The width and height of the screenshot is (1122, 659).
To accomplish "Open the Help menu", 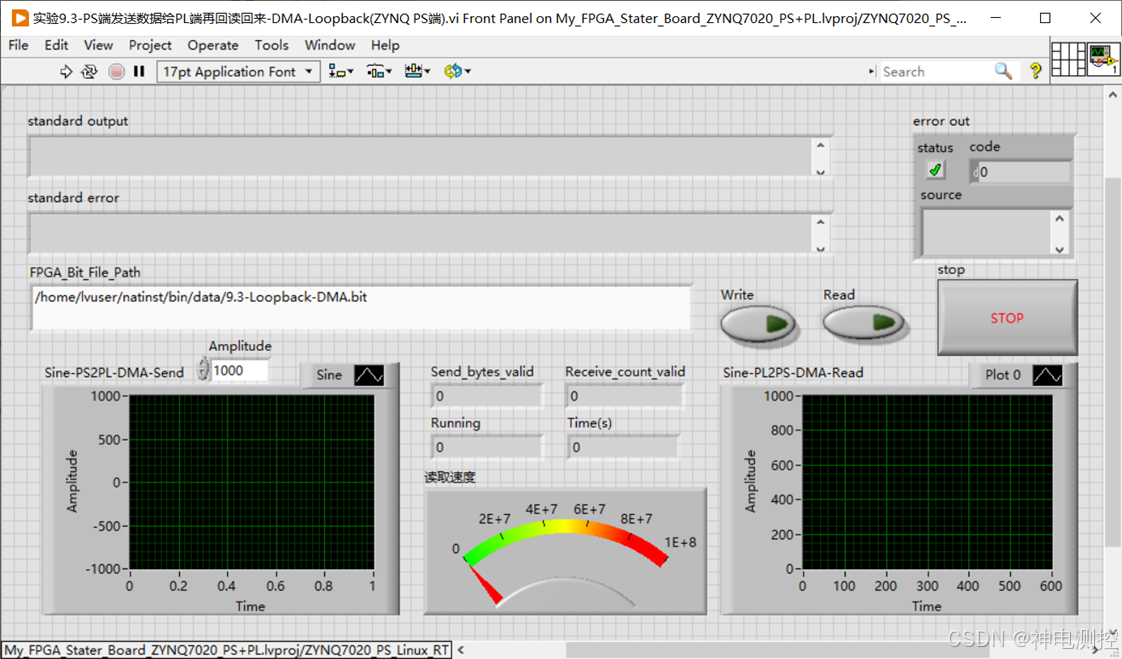I will click(x=385, y=45).
